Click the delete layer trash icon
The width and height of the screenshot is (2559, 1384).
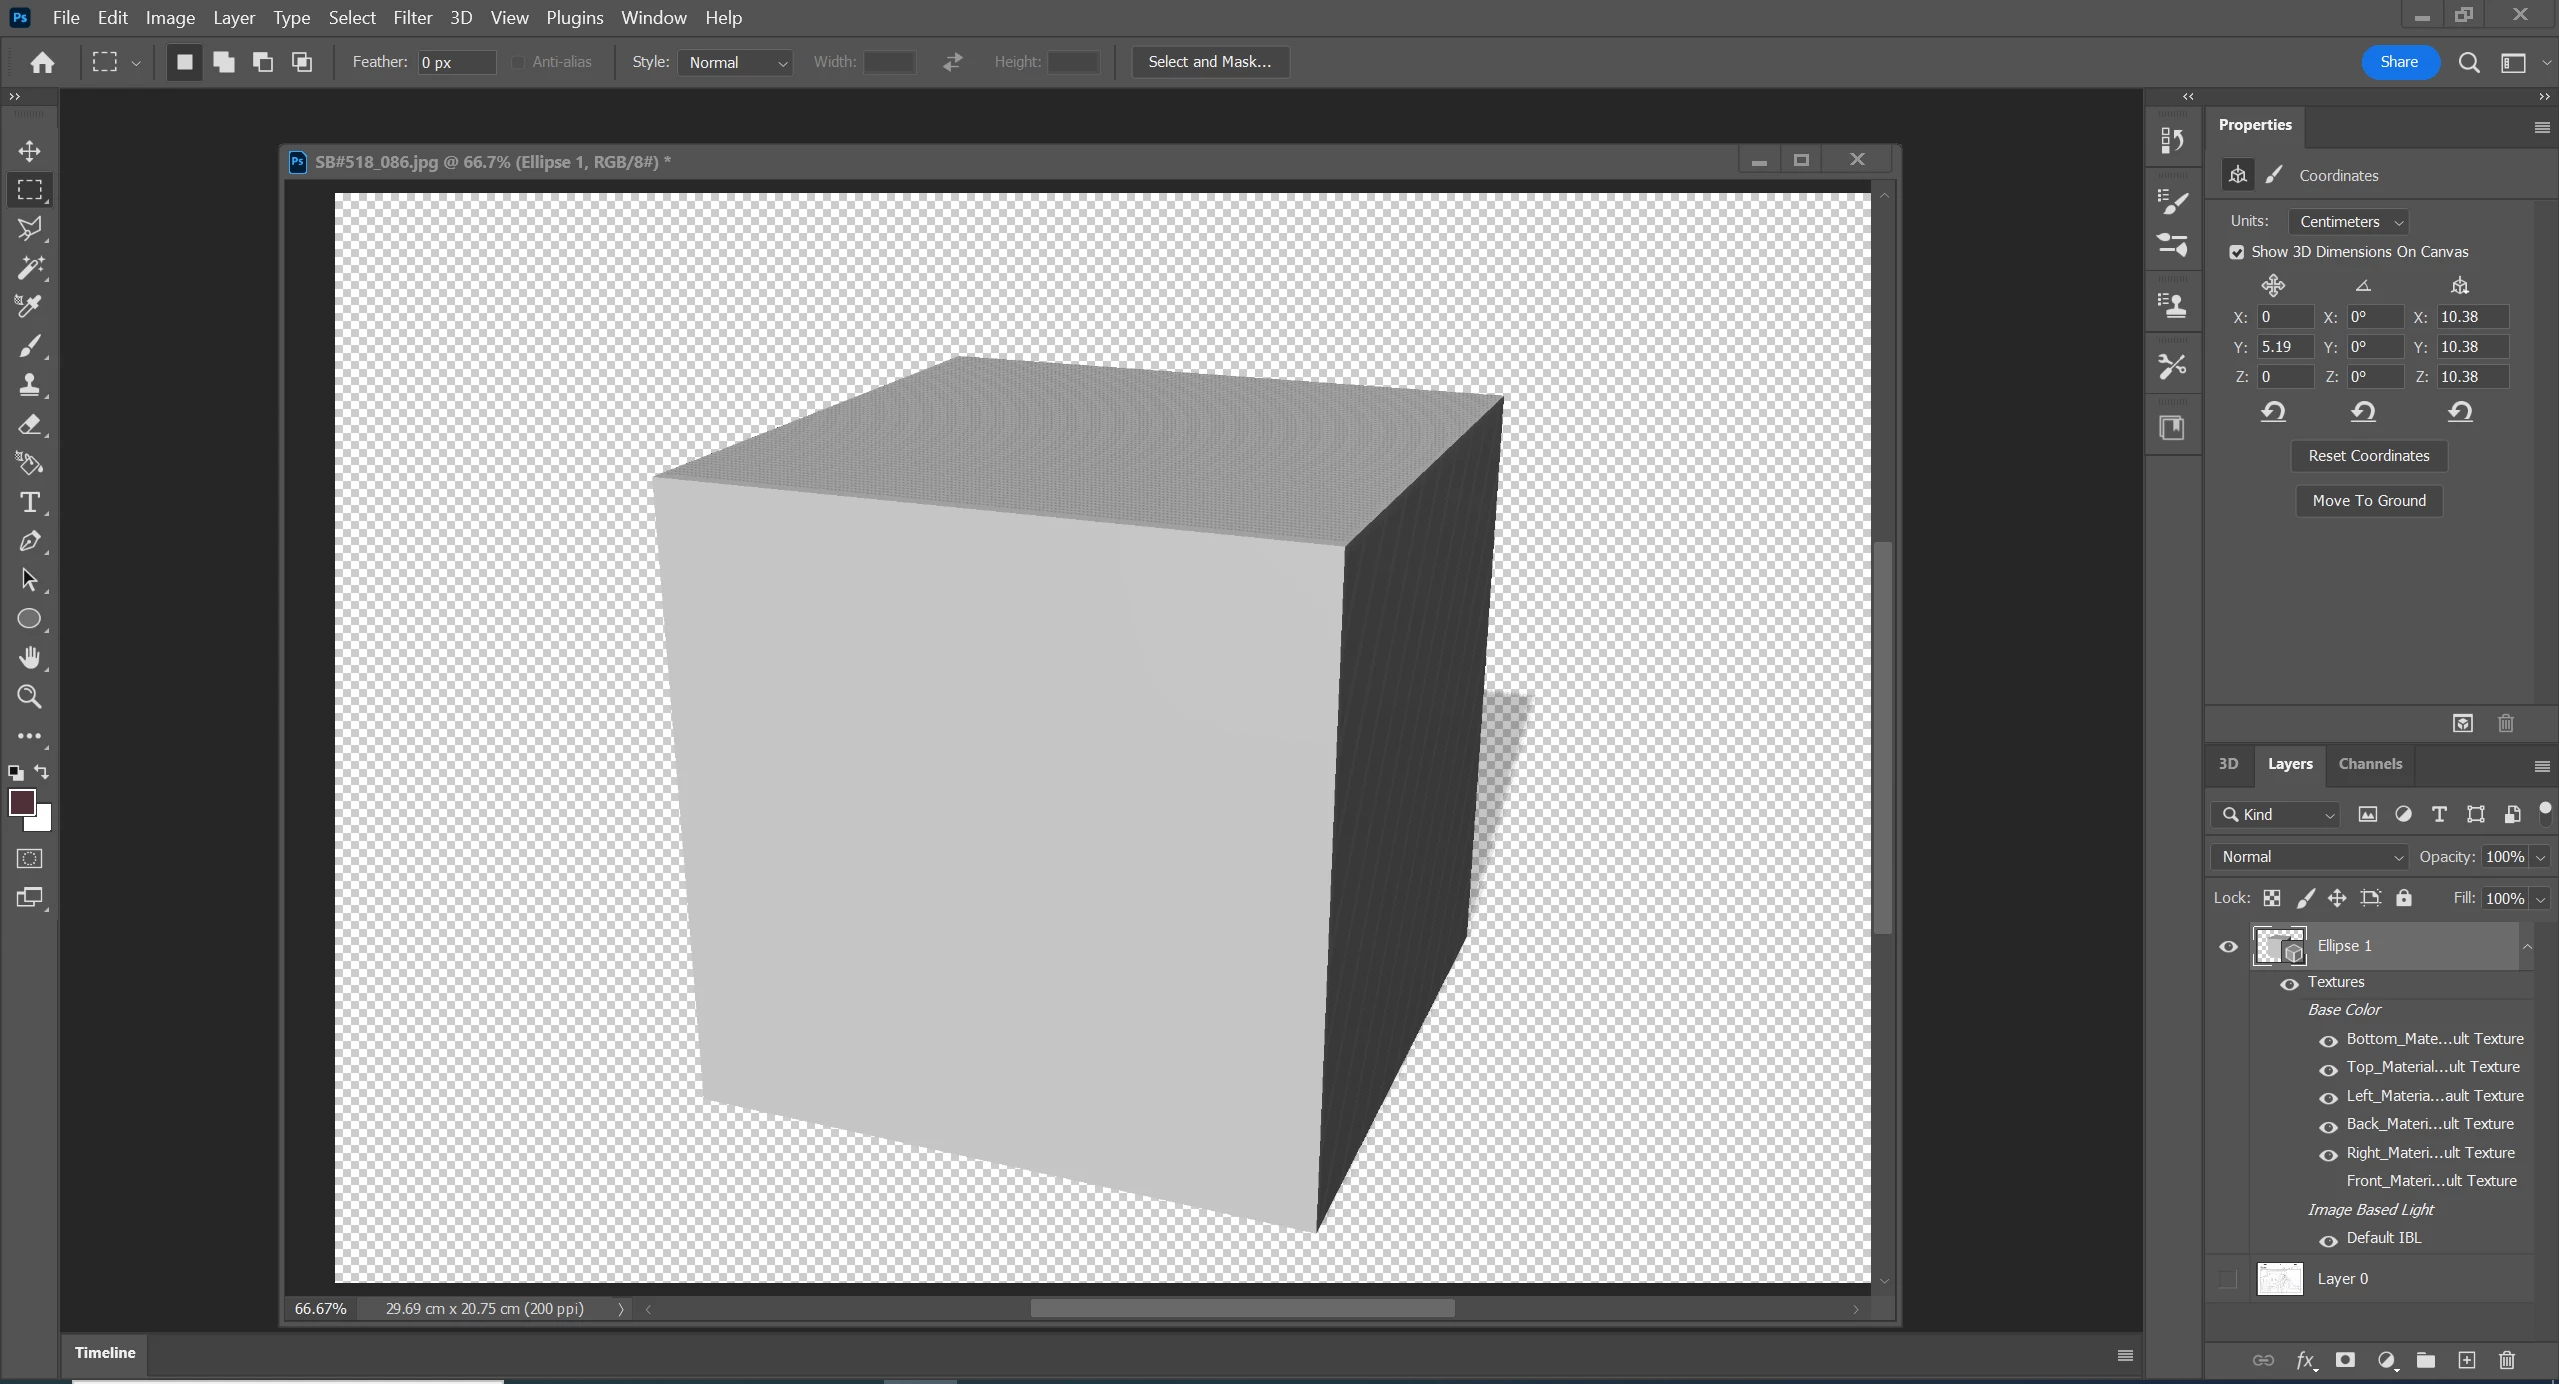tap(2506, 1360)
